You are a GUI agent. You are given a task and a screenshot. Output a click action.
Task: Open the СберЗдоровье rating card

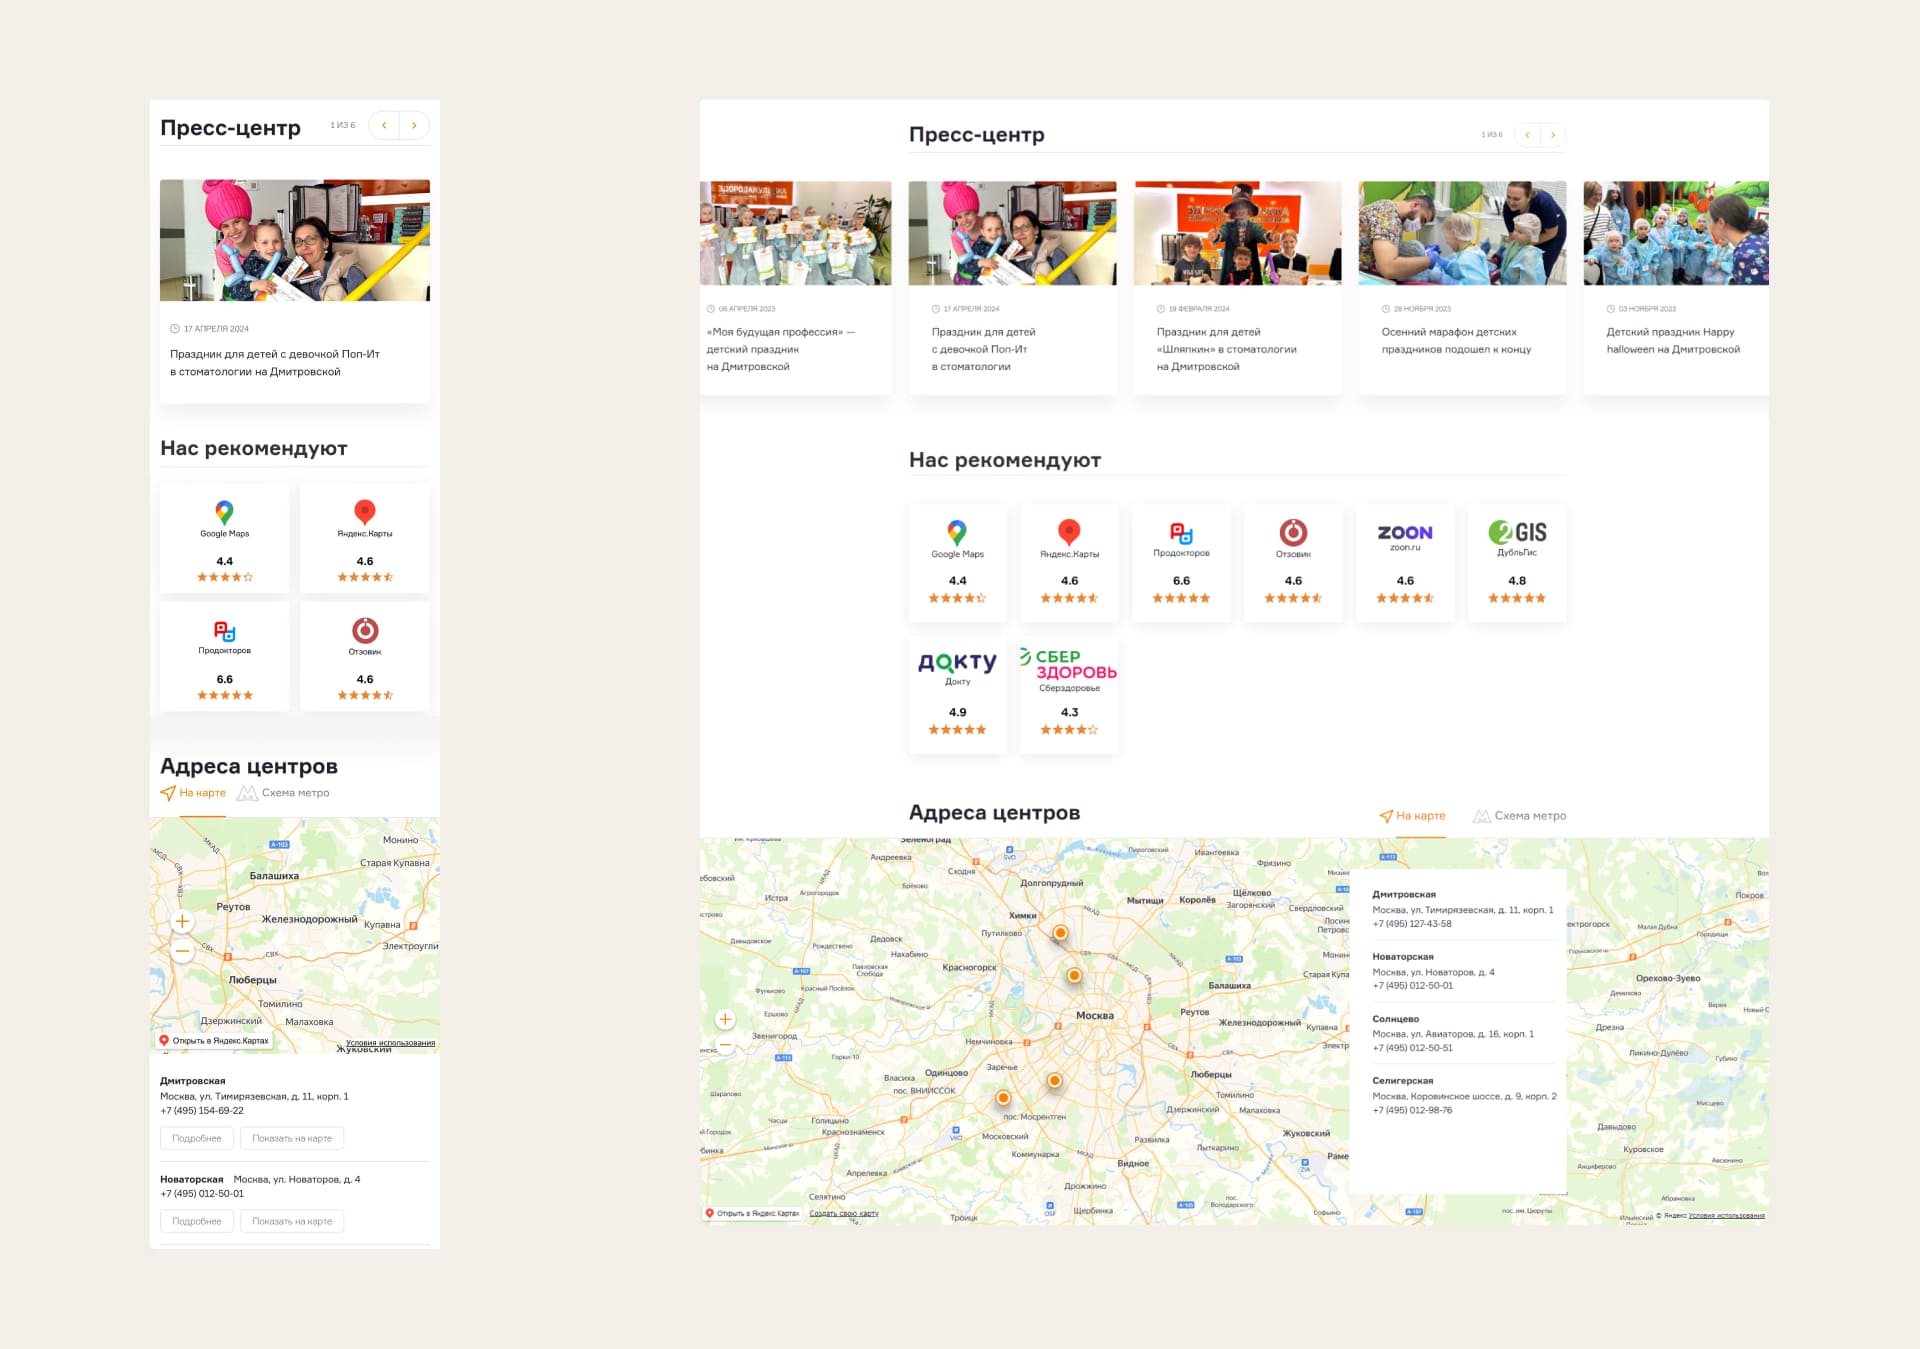pos(1069,695)
